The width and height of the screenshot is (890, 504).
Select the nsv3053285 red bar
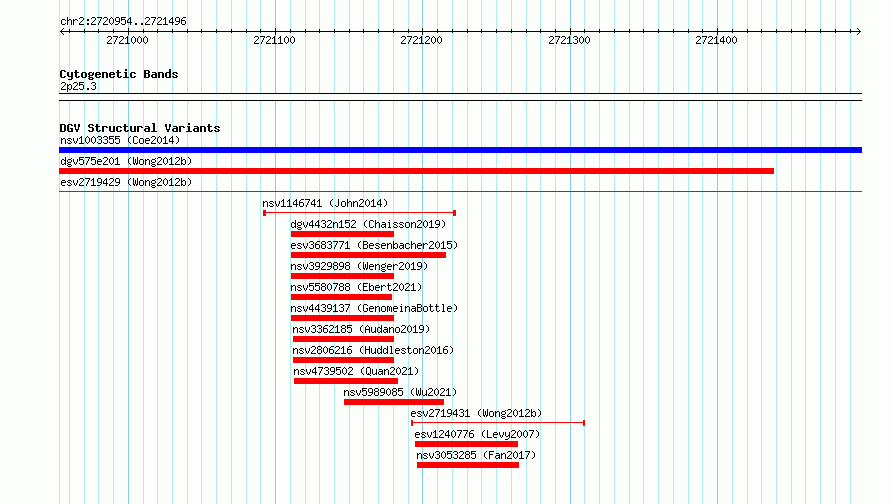point(468,465)
